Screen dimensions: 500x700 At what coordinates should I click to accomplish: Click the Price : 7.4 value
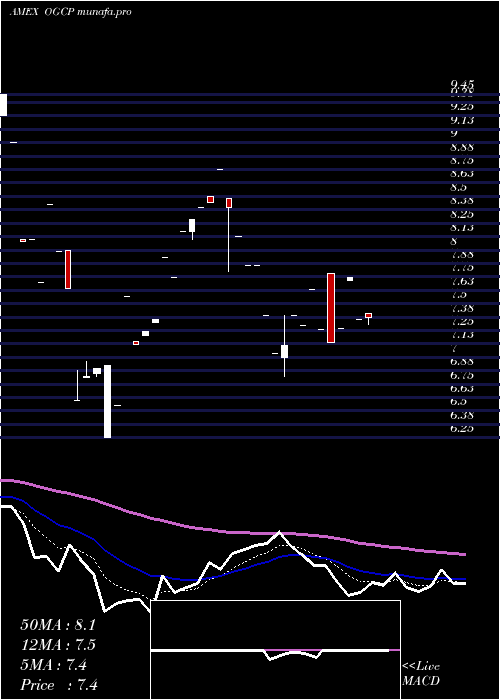pos(59,685)
